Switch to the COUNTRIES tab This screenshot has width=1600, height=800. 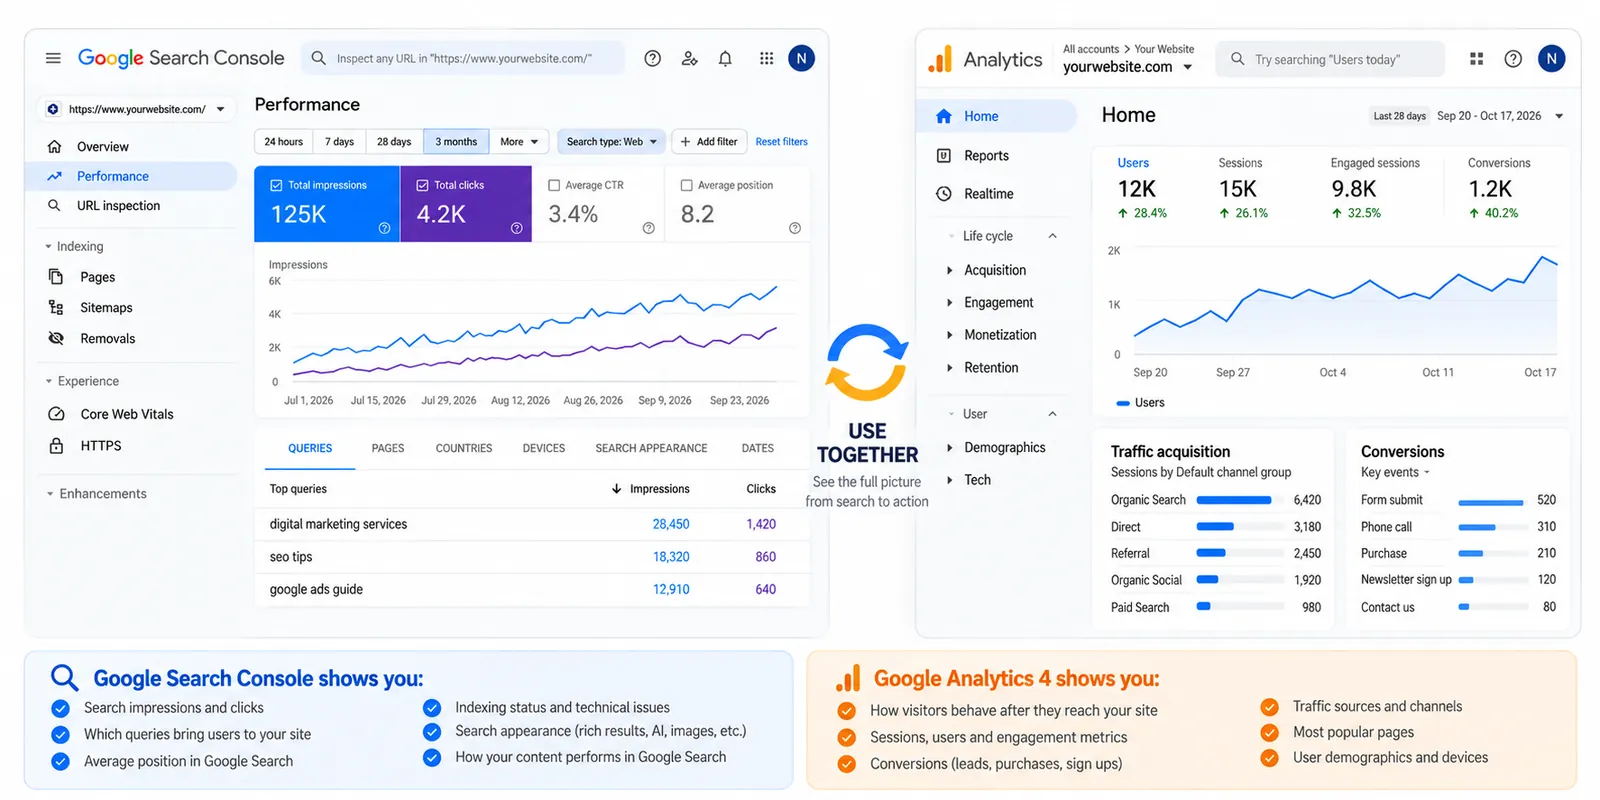coord(464,448)
